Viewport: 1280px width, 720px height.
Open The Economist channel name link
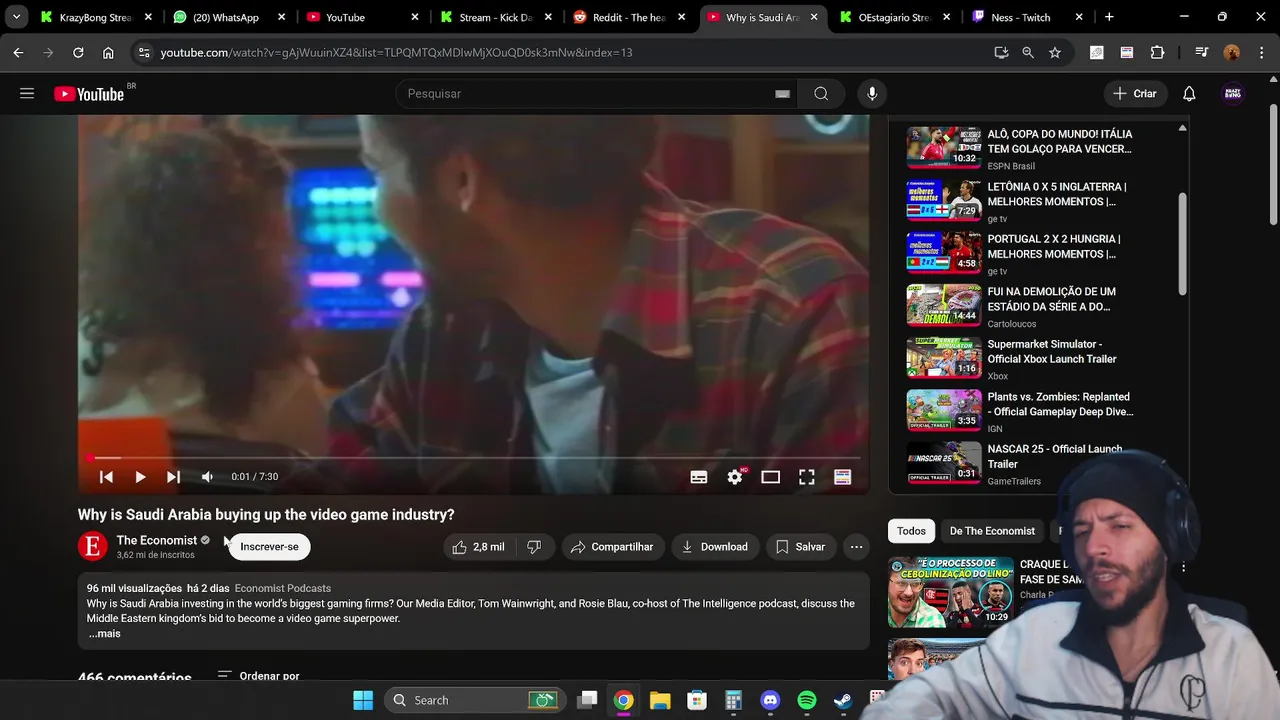point(157,540)
